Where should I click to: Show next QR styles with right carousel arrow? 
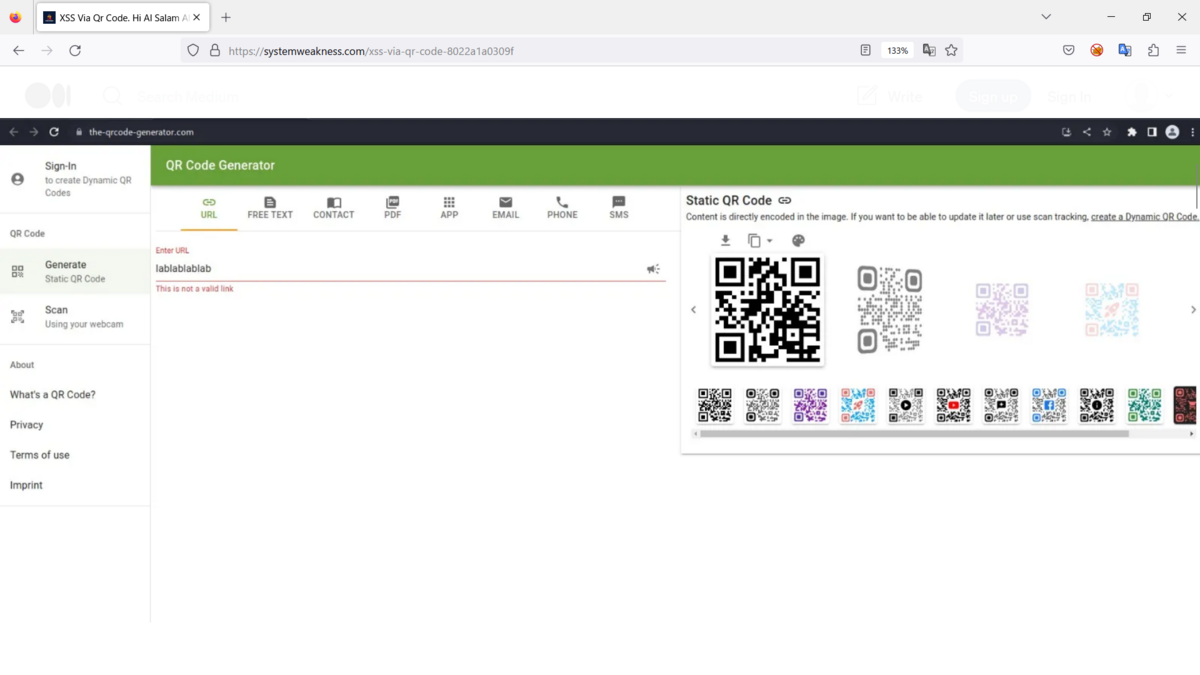point(1193,310)
